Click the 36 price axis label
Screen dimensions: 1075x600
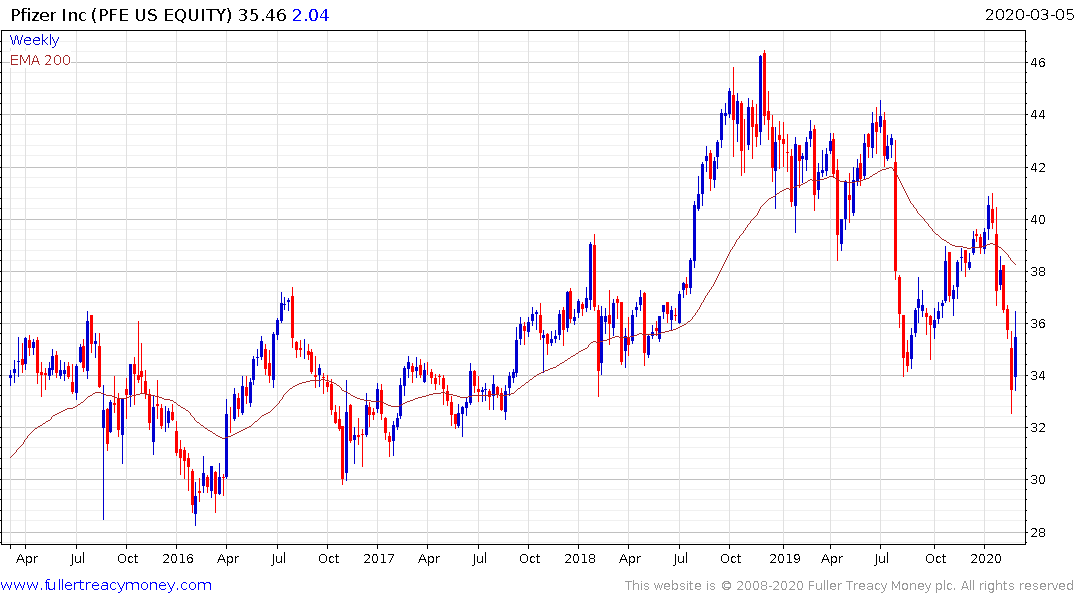(1037, 324)
